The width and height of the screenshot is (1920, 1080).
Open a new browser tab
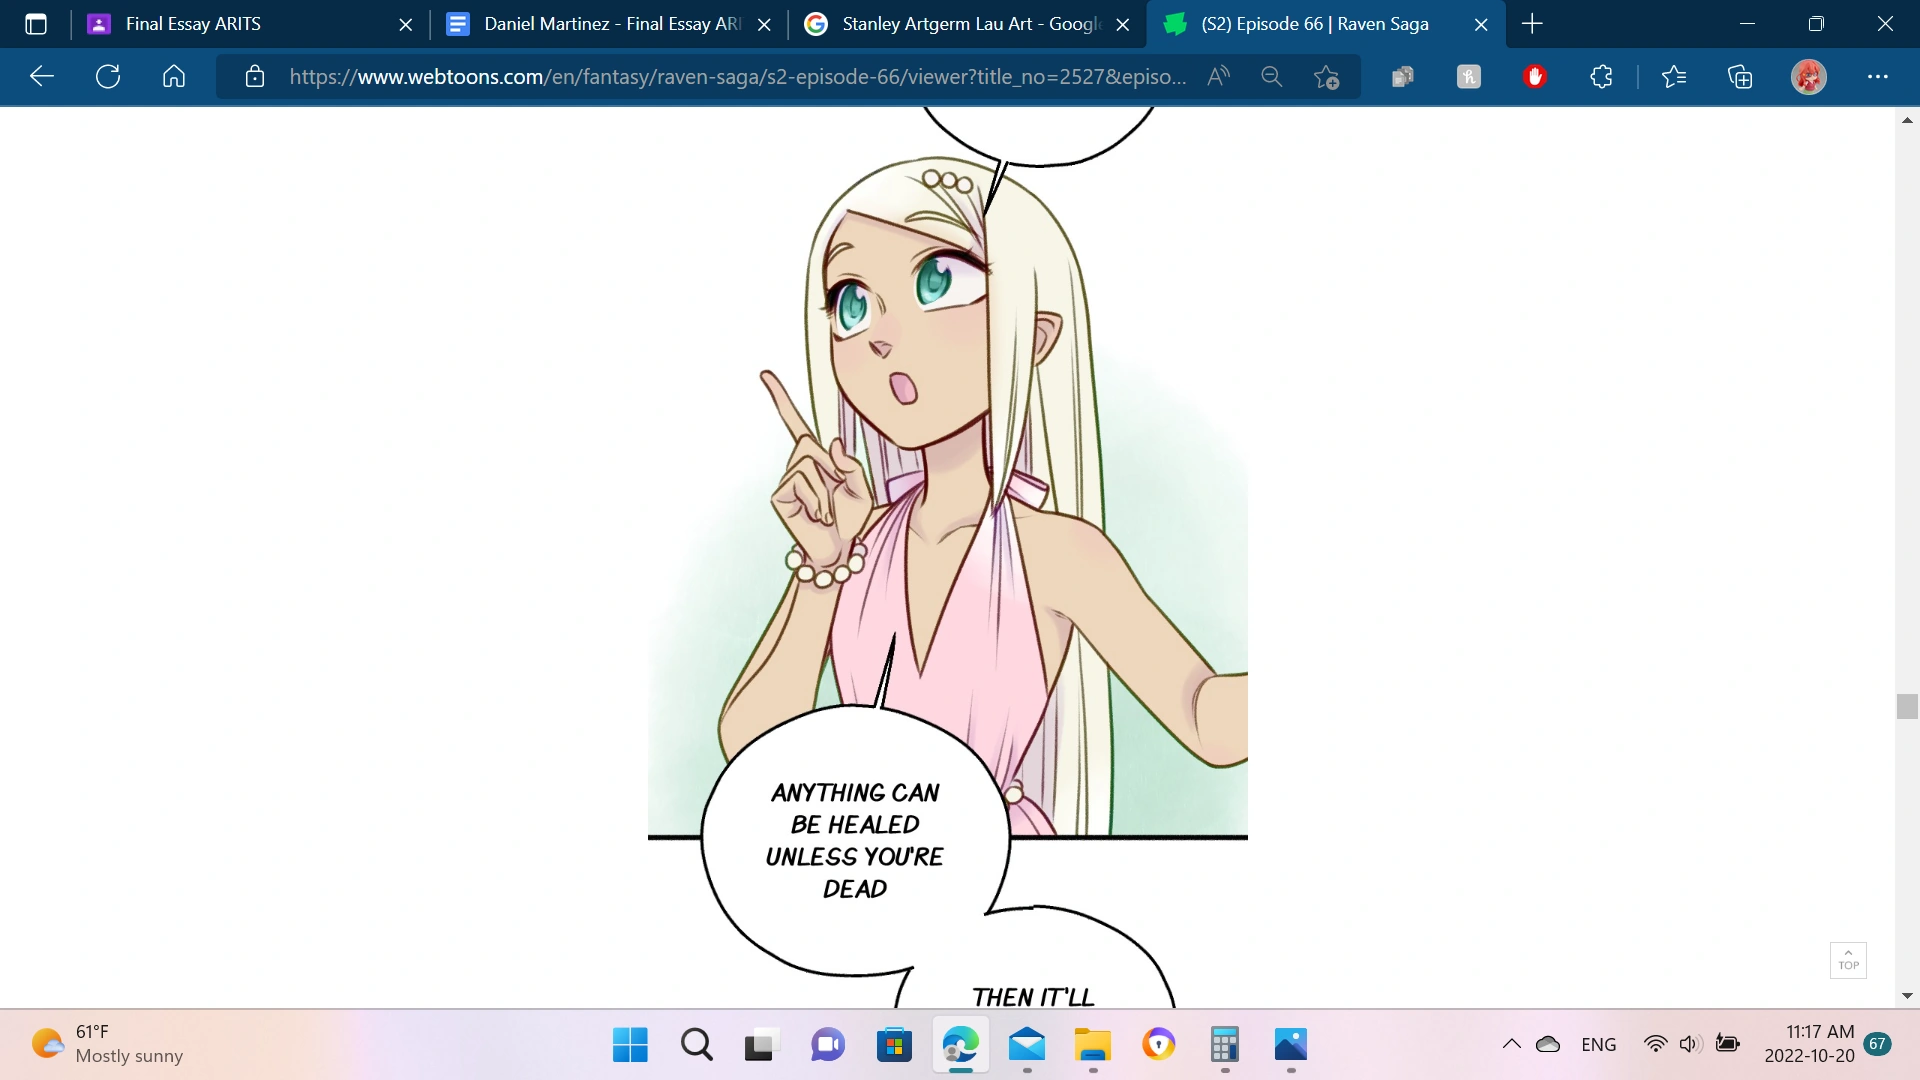click(x=1532, y=24)
